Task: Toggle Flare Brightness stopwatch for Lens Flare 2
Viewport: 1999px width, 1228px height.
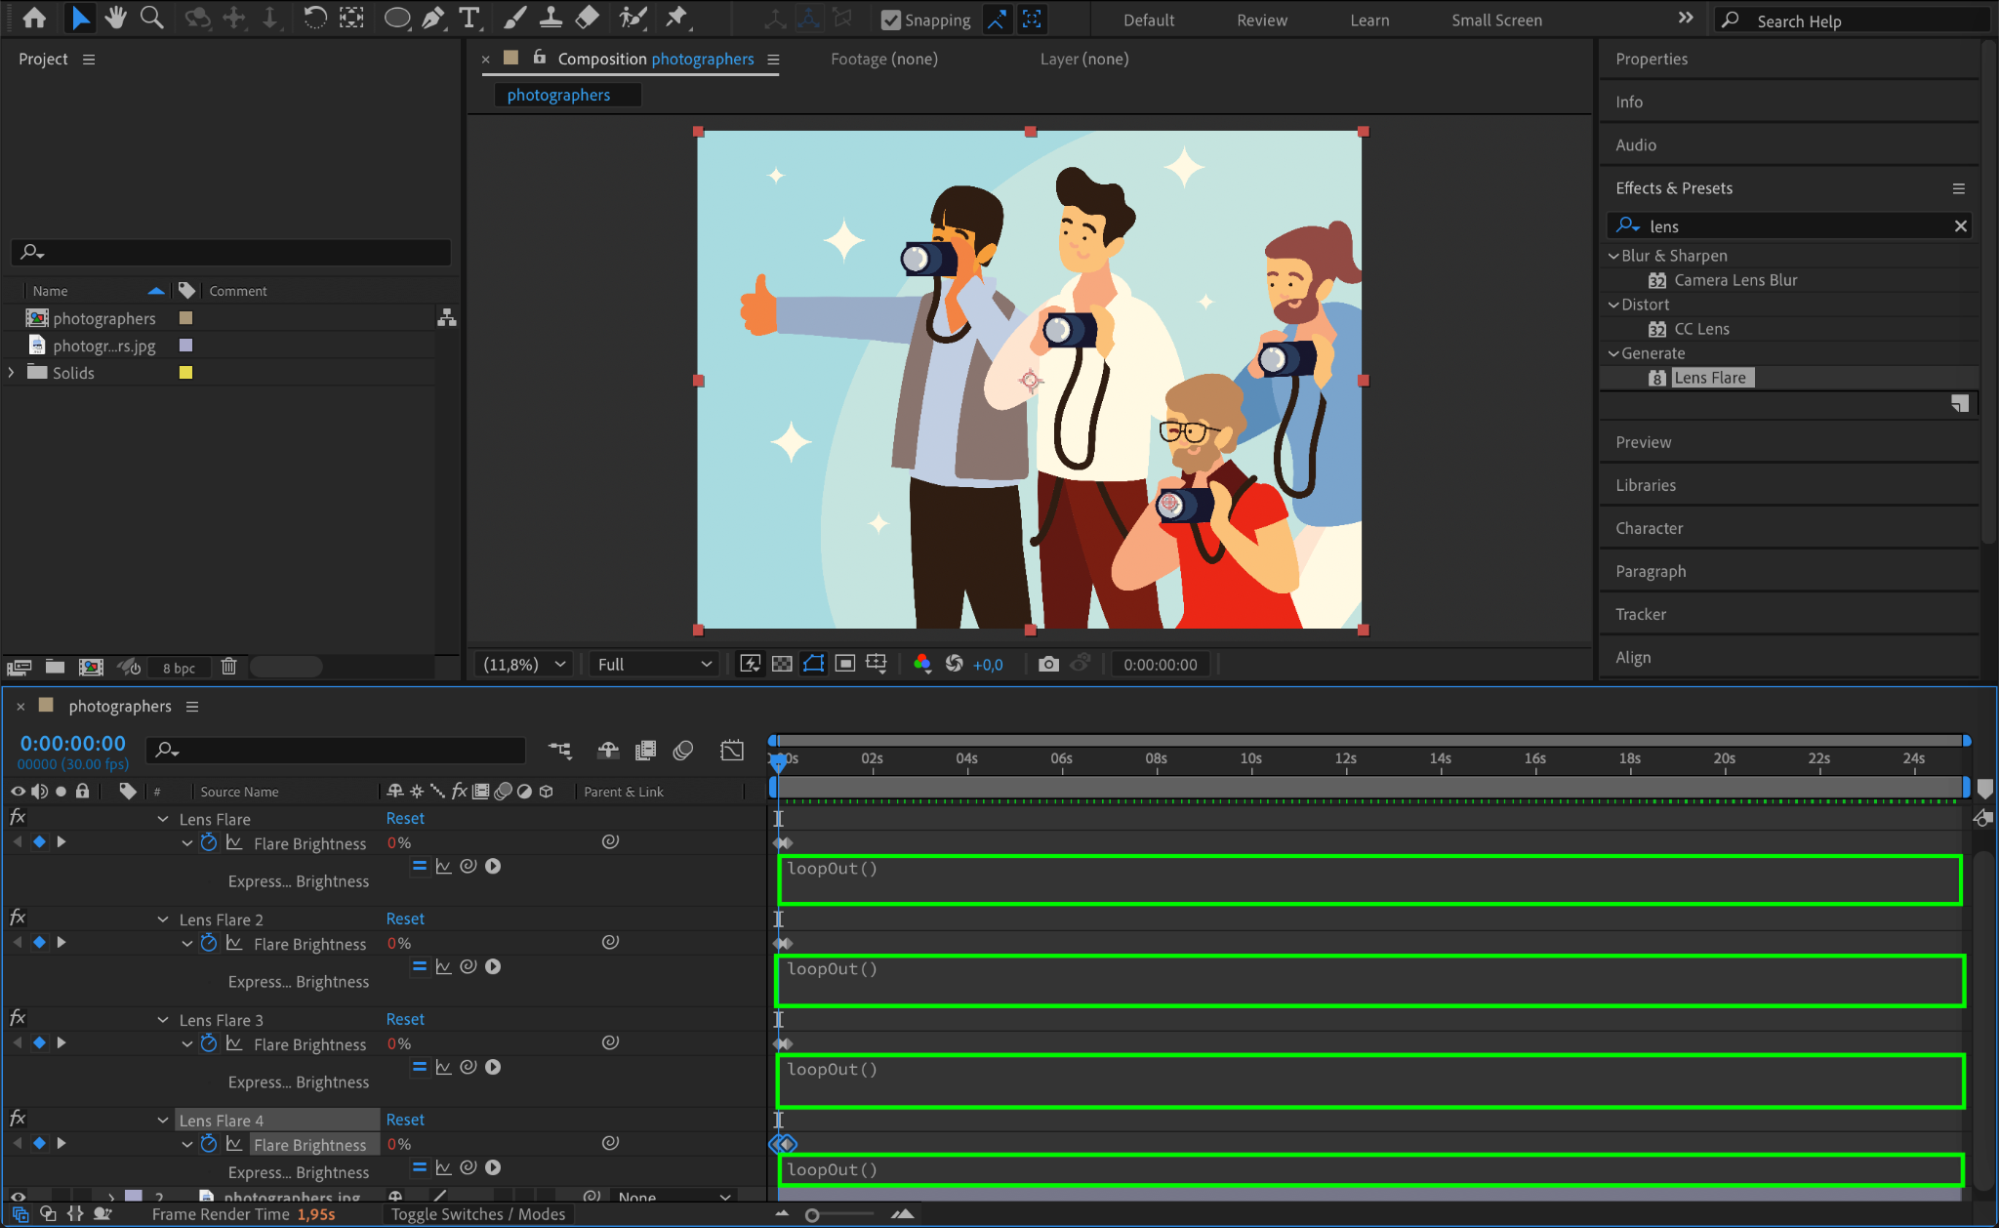Action: point(208,943)
